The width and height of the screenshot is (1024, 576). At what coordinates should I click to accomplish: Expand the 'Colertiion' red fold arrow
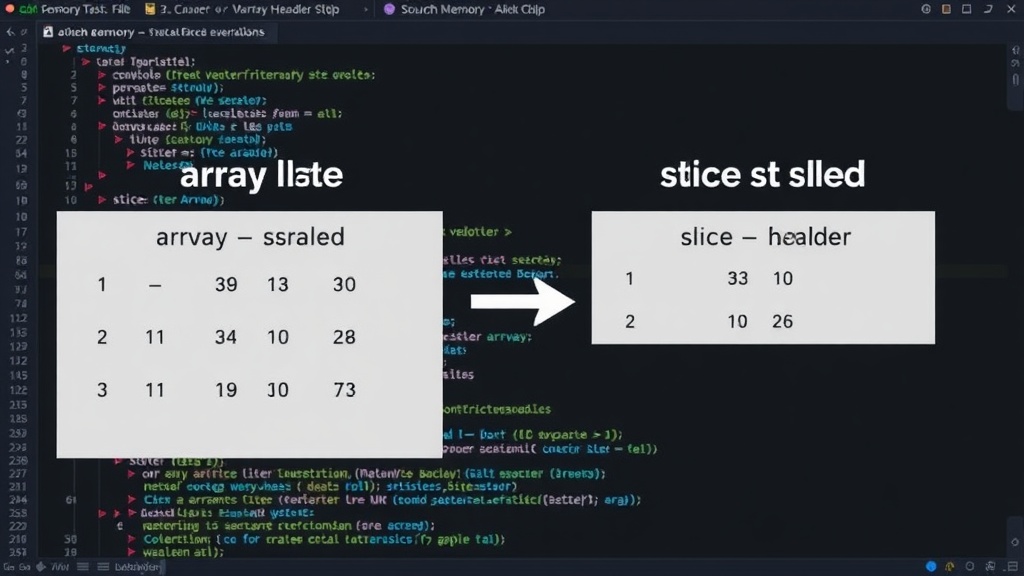[x=131, y=539]
